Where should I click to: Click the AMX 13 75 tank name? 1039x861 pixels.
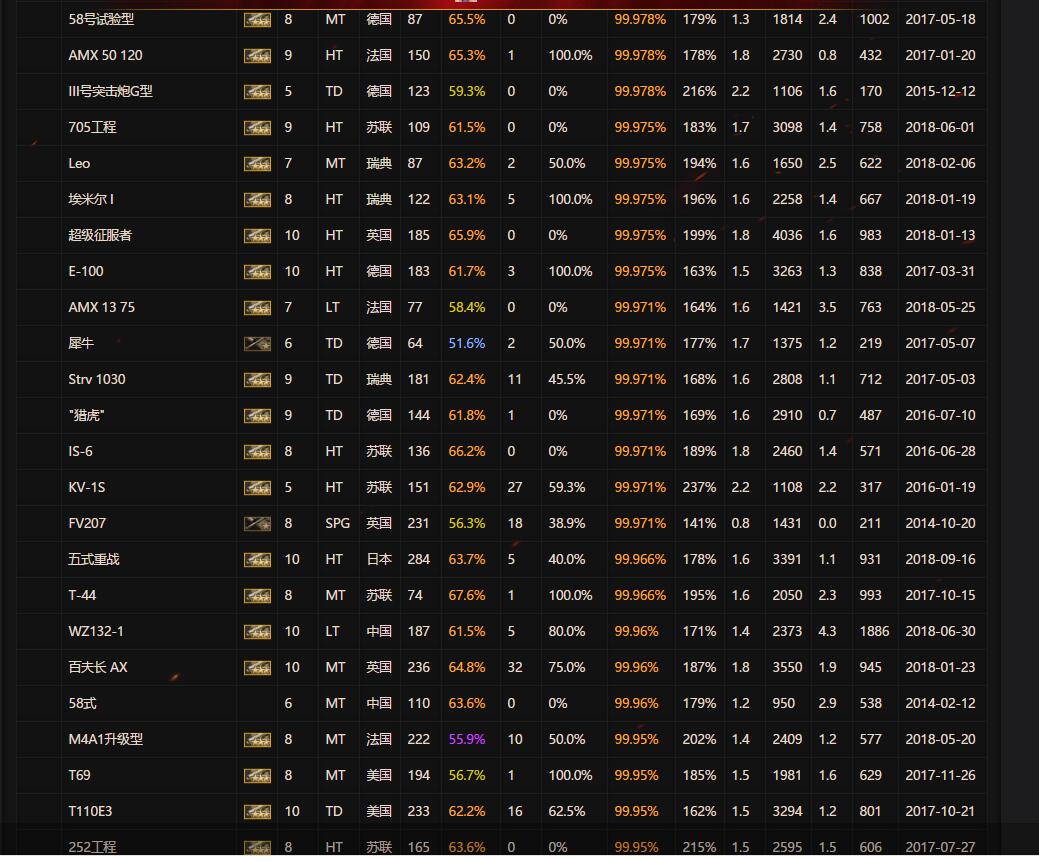click(x=101, y=307)
